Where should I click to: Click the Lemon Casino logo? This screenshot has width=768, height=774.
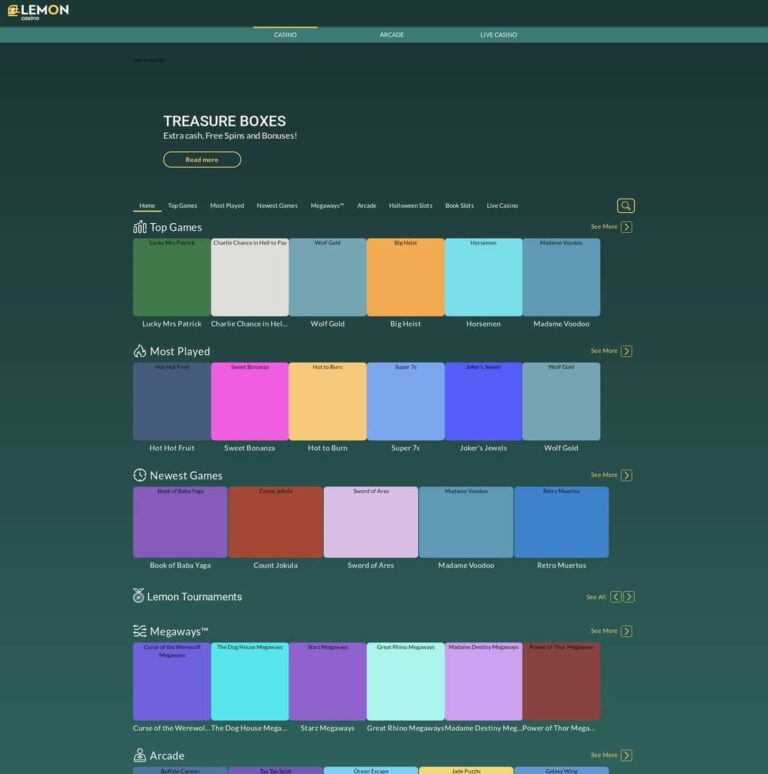[x=38, y=12]
